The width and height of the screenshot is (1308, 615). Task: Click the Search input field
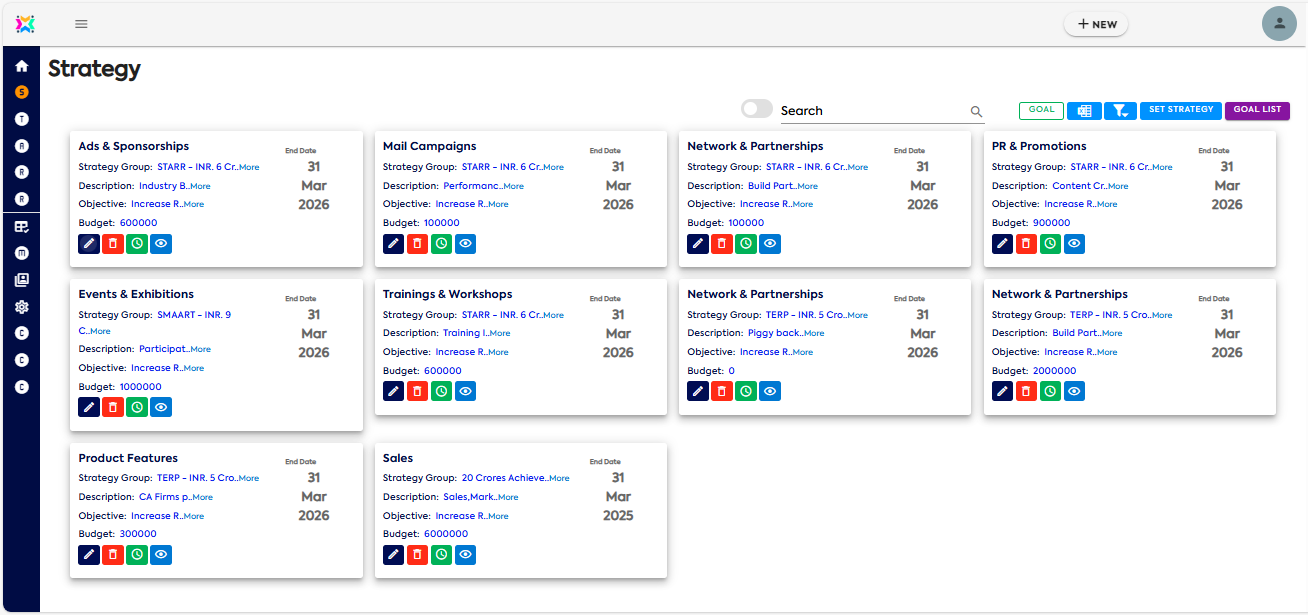point(872,111)
